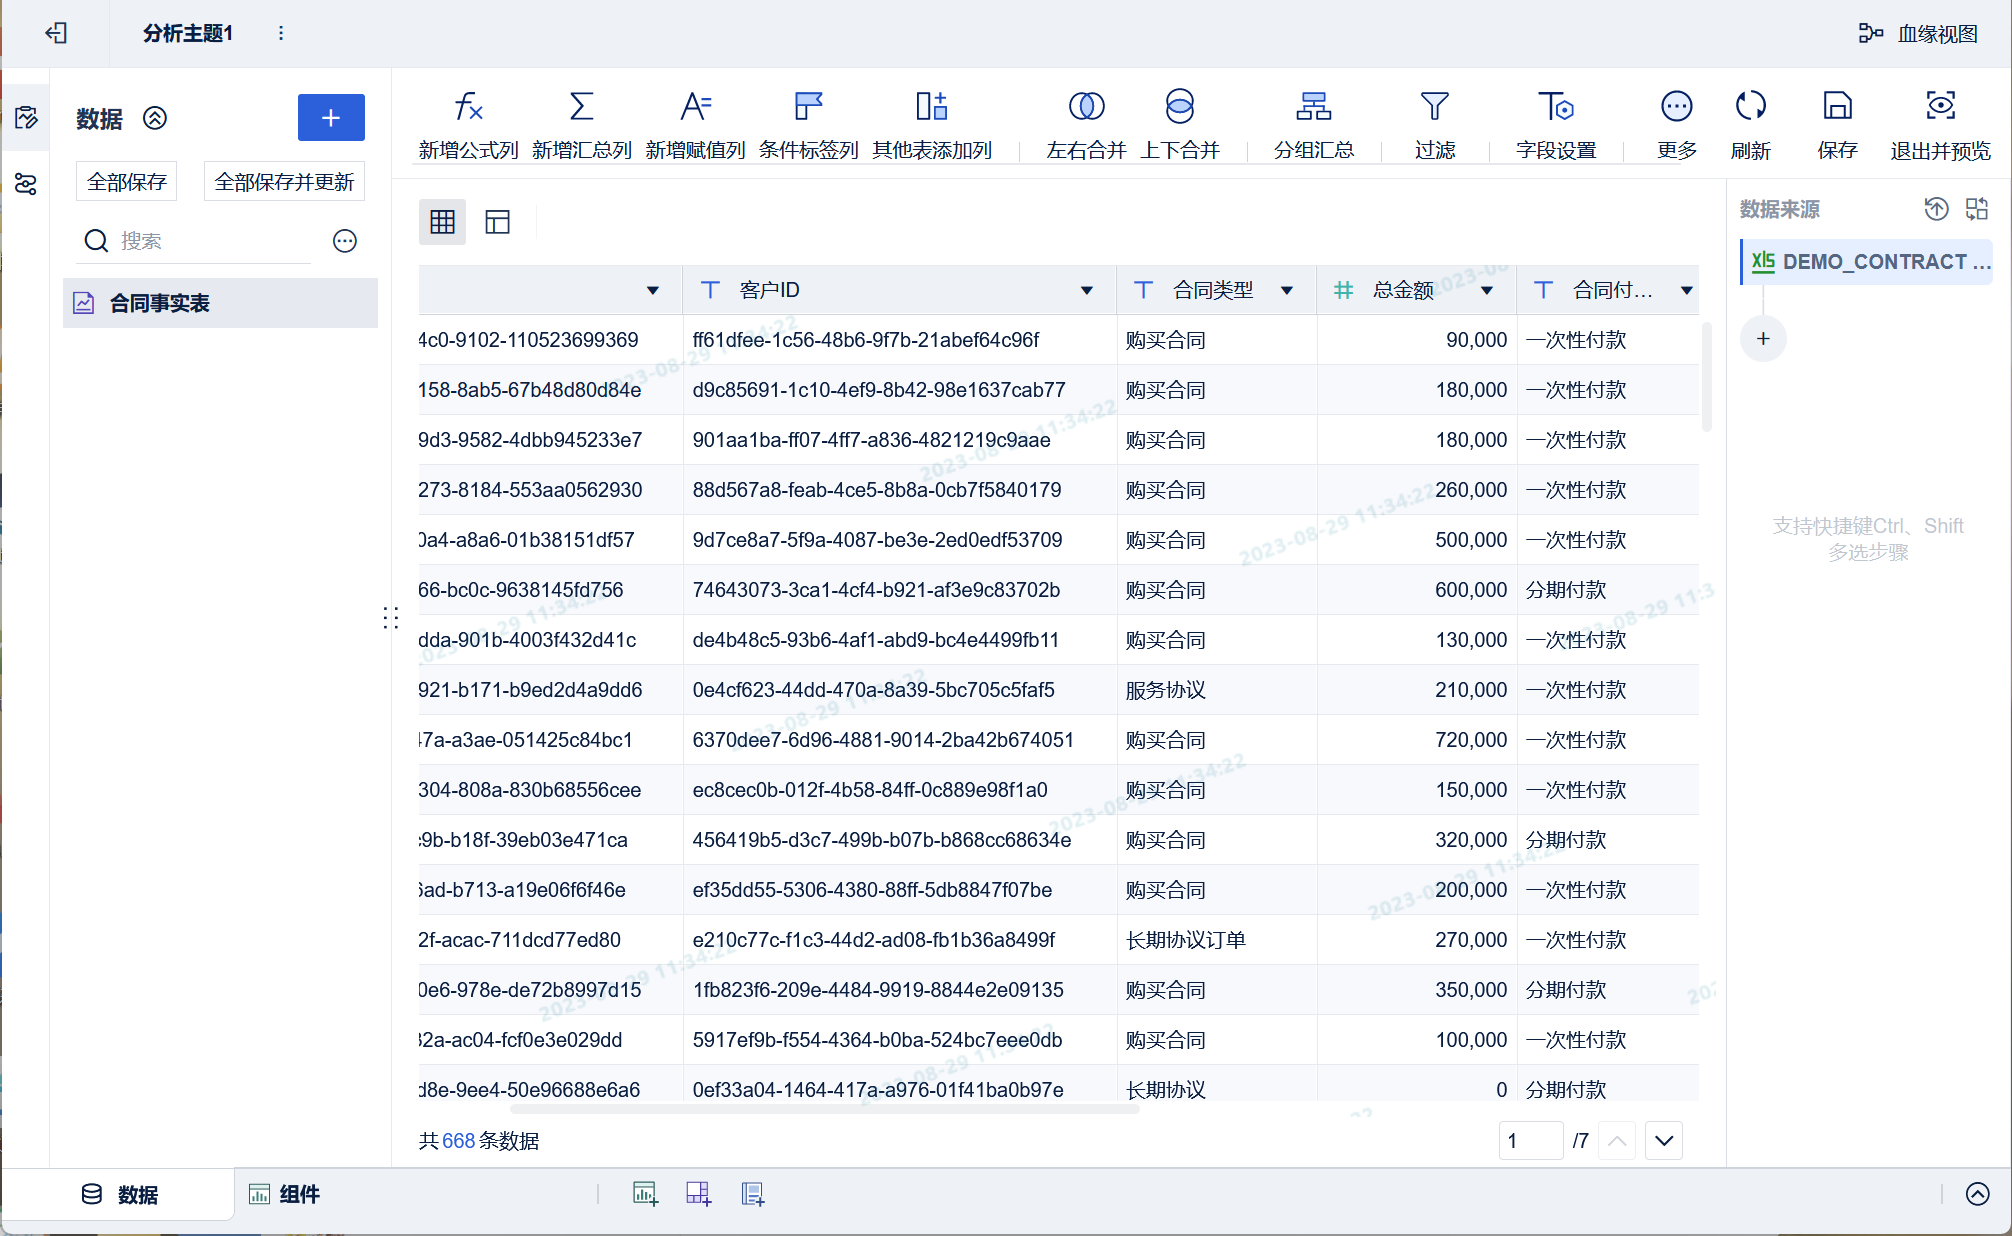Open the 过滤 filter tool
Viewport: 2012px width, 1236px height.
click(1434, 107)
